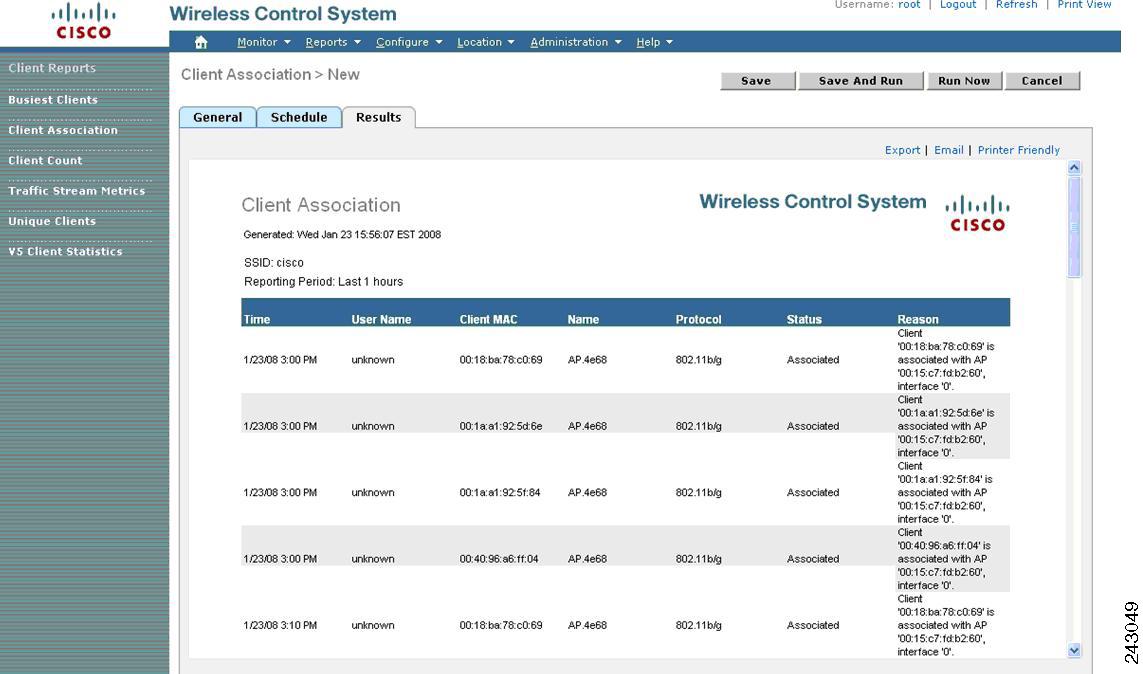Image resolution: width=1143 pixels, height=674 pixels.
Task: Open Client Association in sidebar
Action: (x=63, y=130)
